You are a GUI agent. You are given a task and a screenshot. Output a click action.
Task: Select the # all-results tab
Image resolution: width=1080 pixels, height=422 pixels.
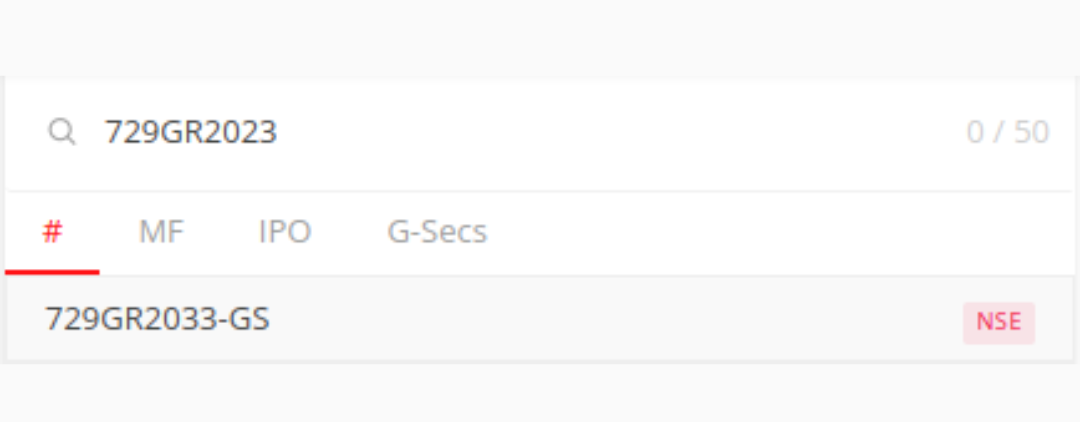52,233
